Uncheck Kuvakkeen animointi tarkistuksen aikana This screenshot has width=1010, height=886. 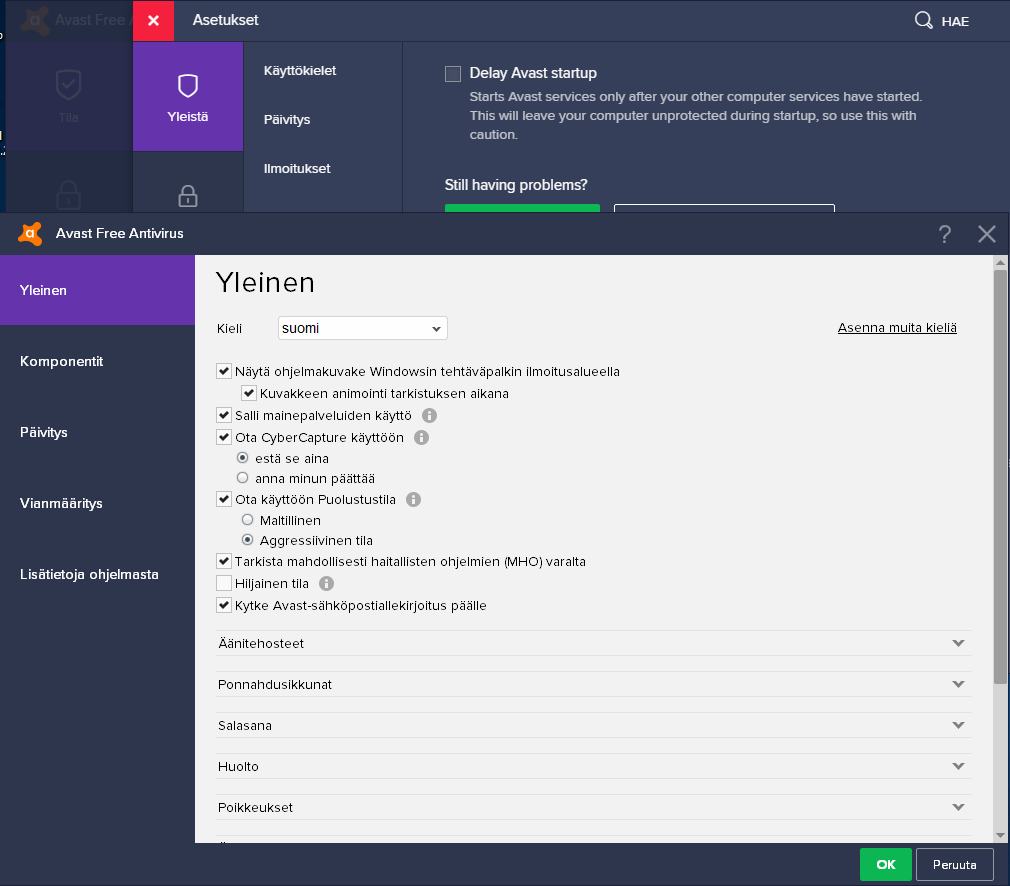[x=249, y=393]
